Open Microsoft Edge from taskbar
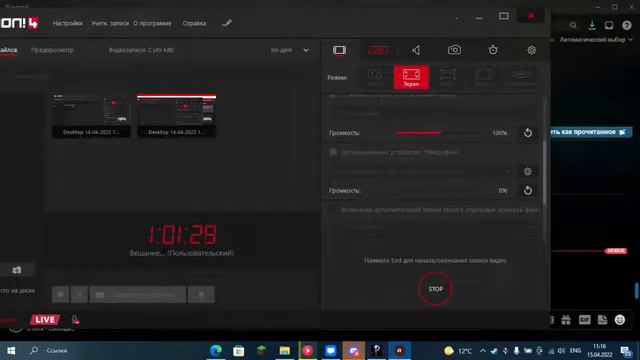640x360 pixels. 216,351
